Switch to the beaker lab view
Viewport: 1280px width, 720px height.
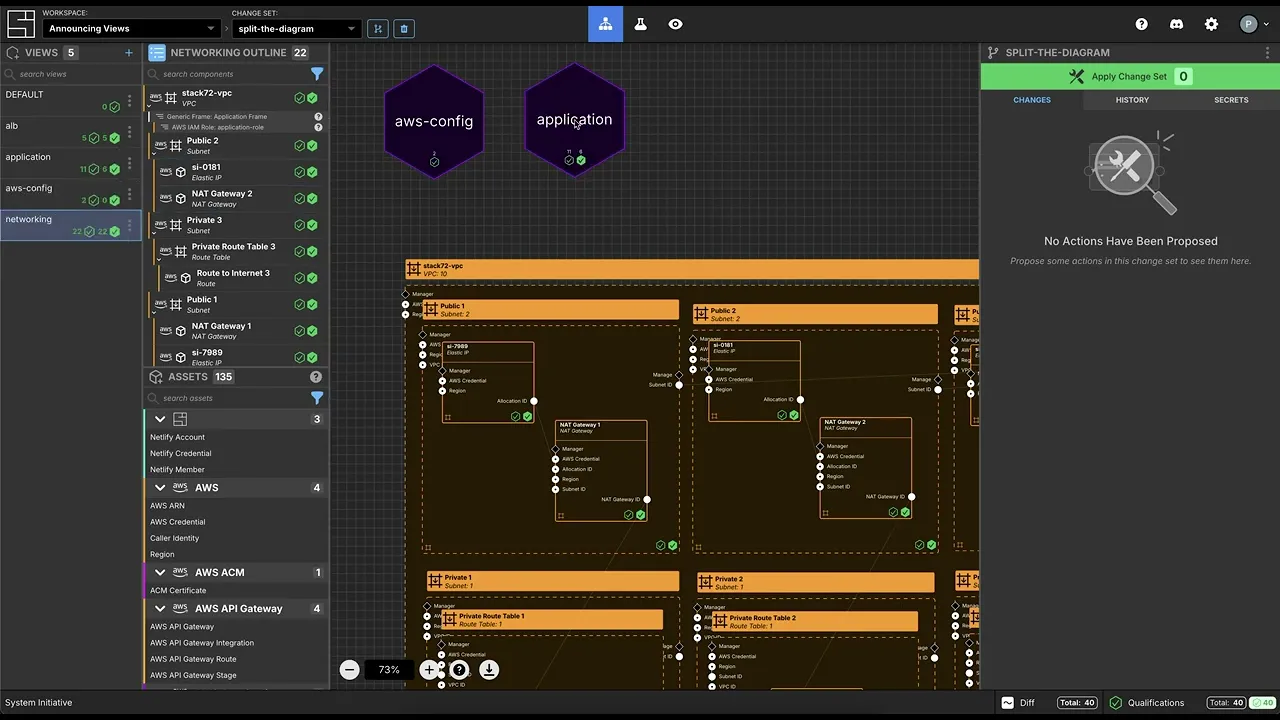pyautogui.click(x=641, y=24)
